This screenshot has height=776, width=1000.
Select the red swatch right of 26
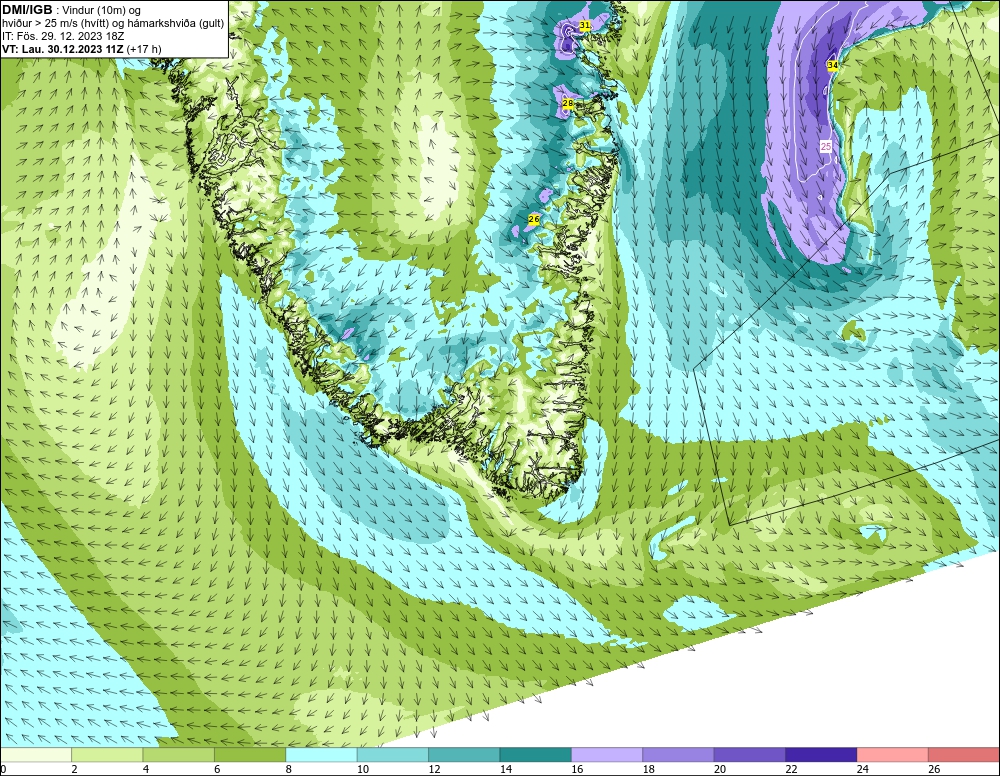964,755
